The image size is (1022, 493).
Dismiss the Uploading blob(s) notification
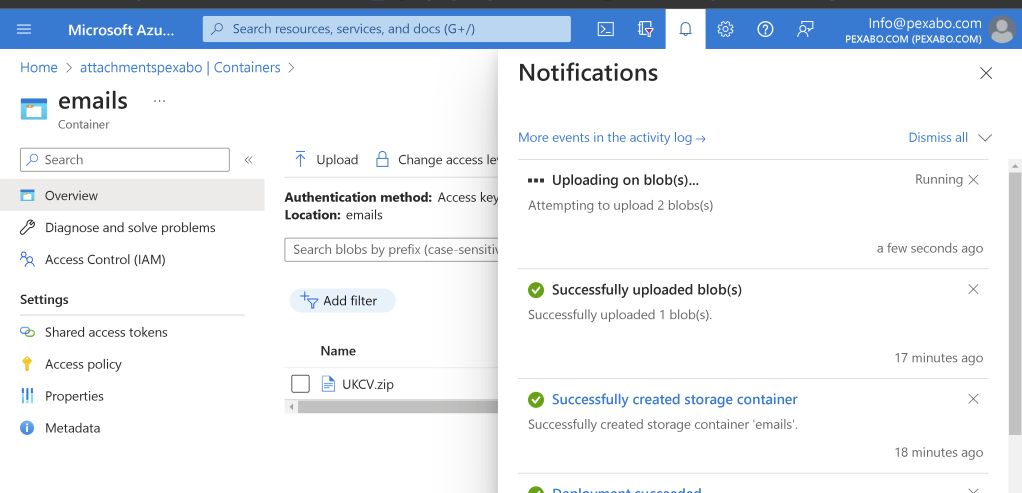click(973, 179)
